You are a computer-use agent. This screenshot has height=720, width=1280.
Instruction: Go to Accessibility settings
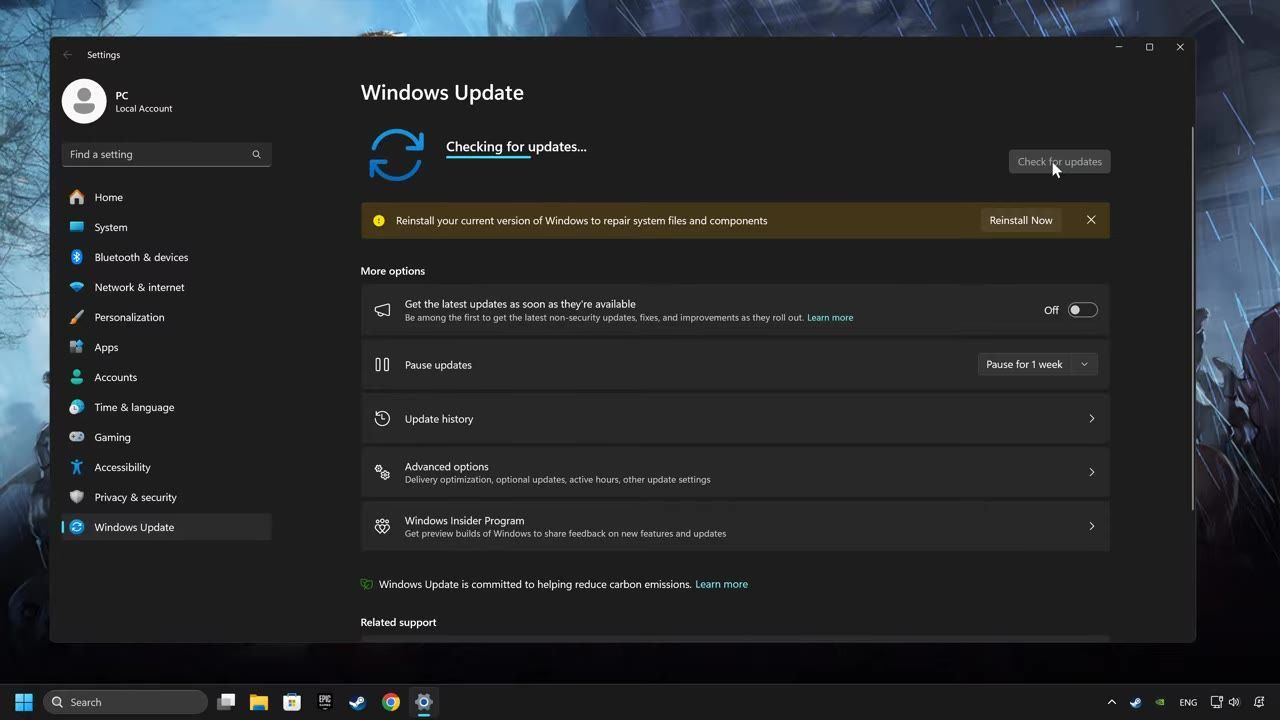point(166,467)
